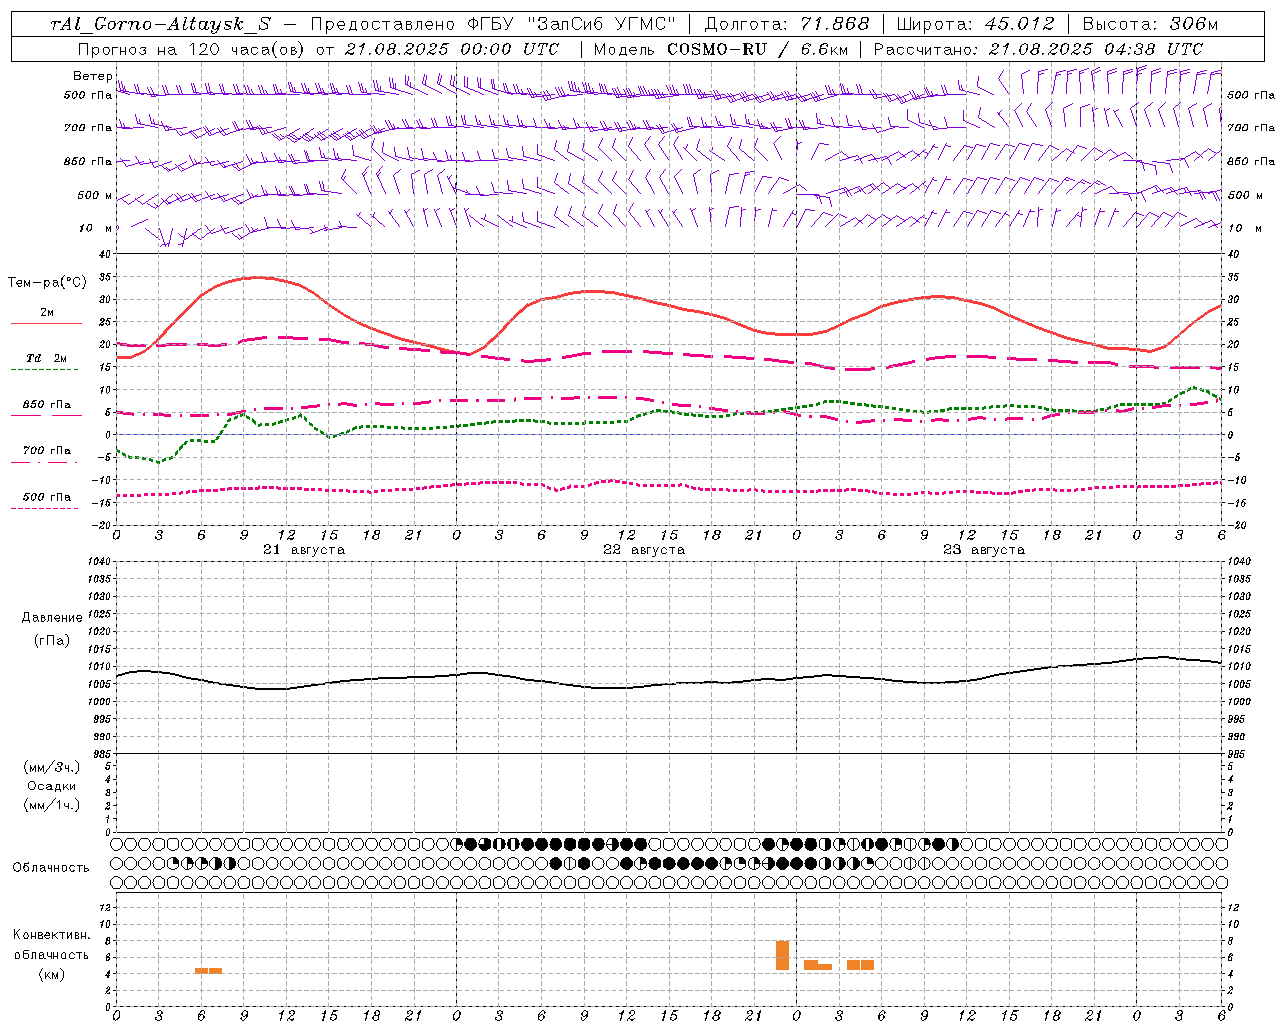Viewport: 1280px width, 1024px height.
Task: Click the right-side 850 гПа wind level label
Action: 1251,161
